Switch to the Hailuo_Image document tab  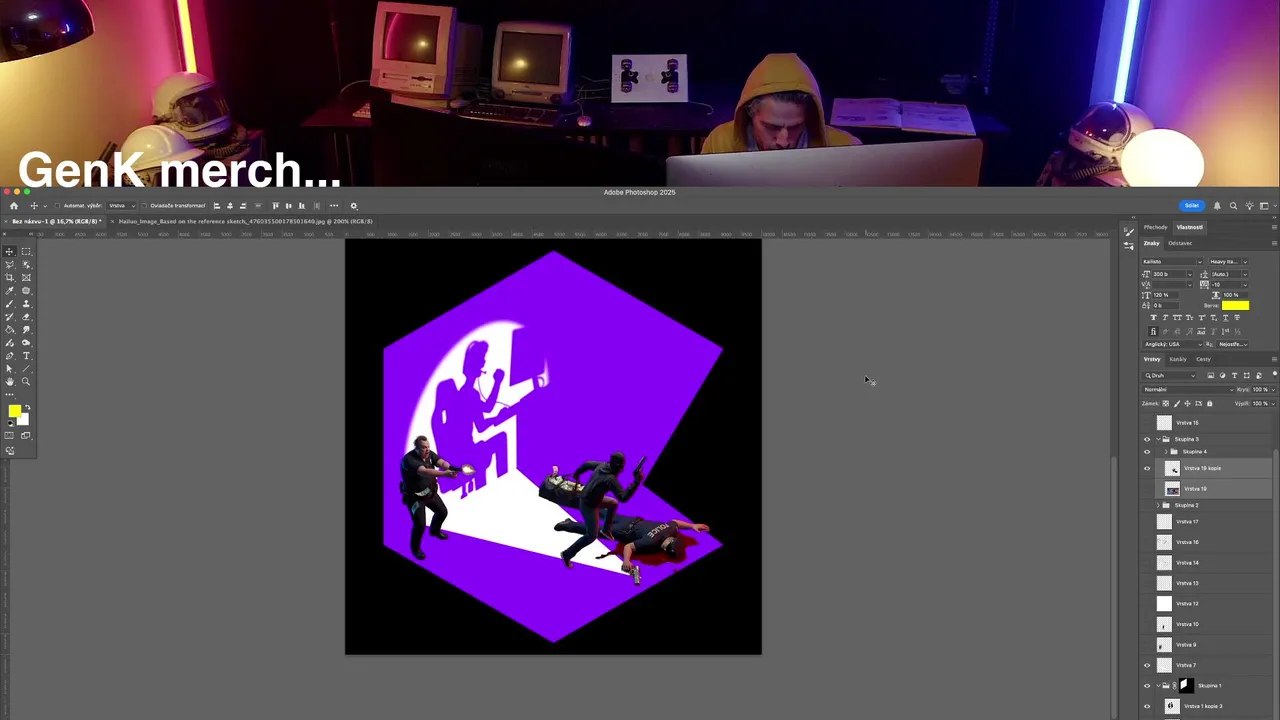tap(245, 221)
